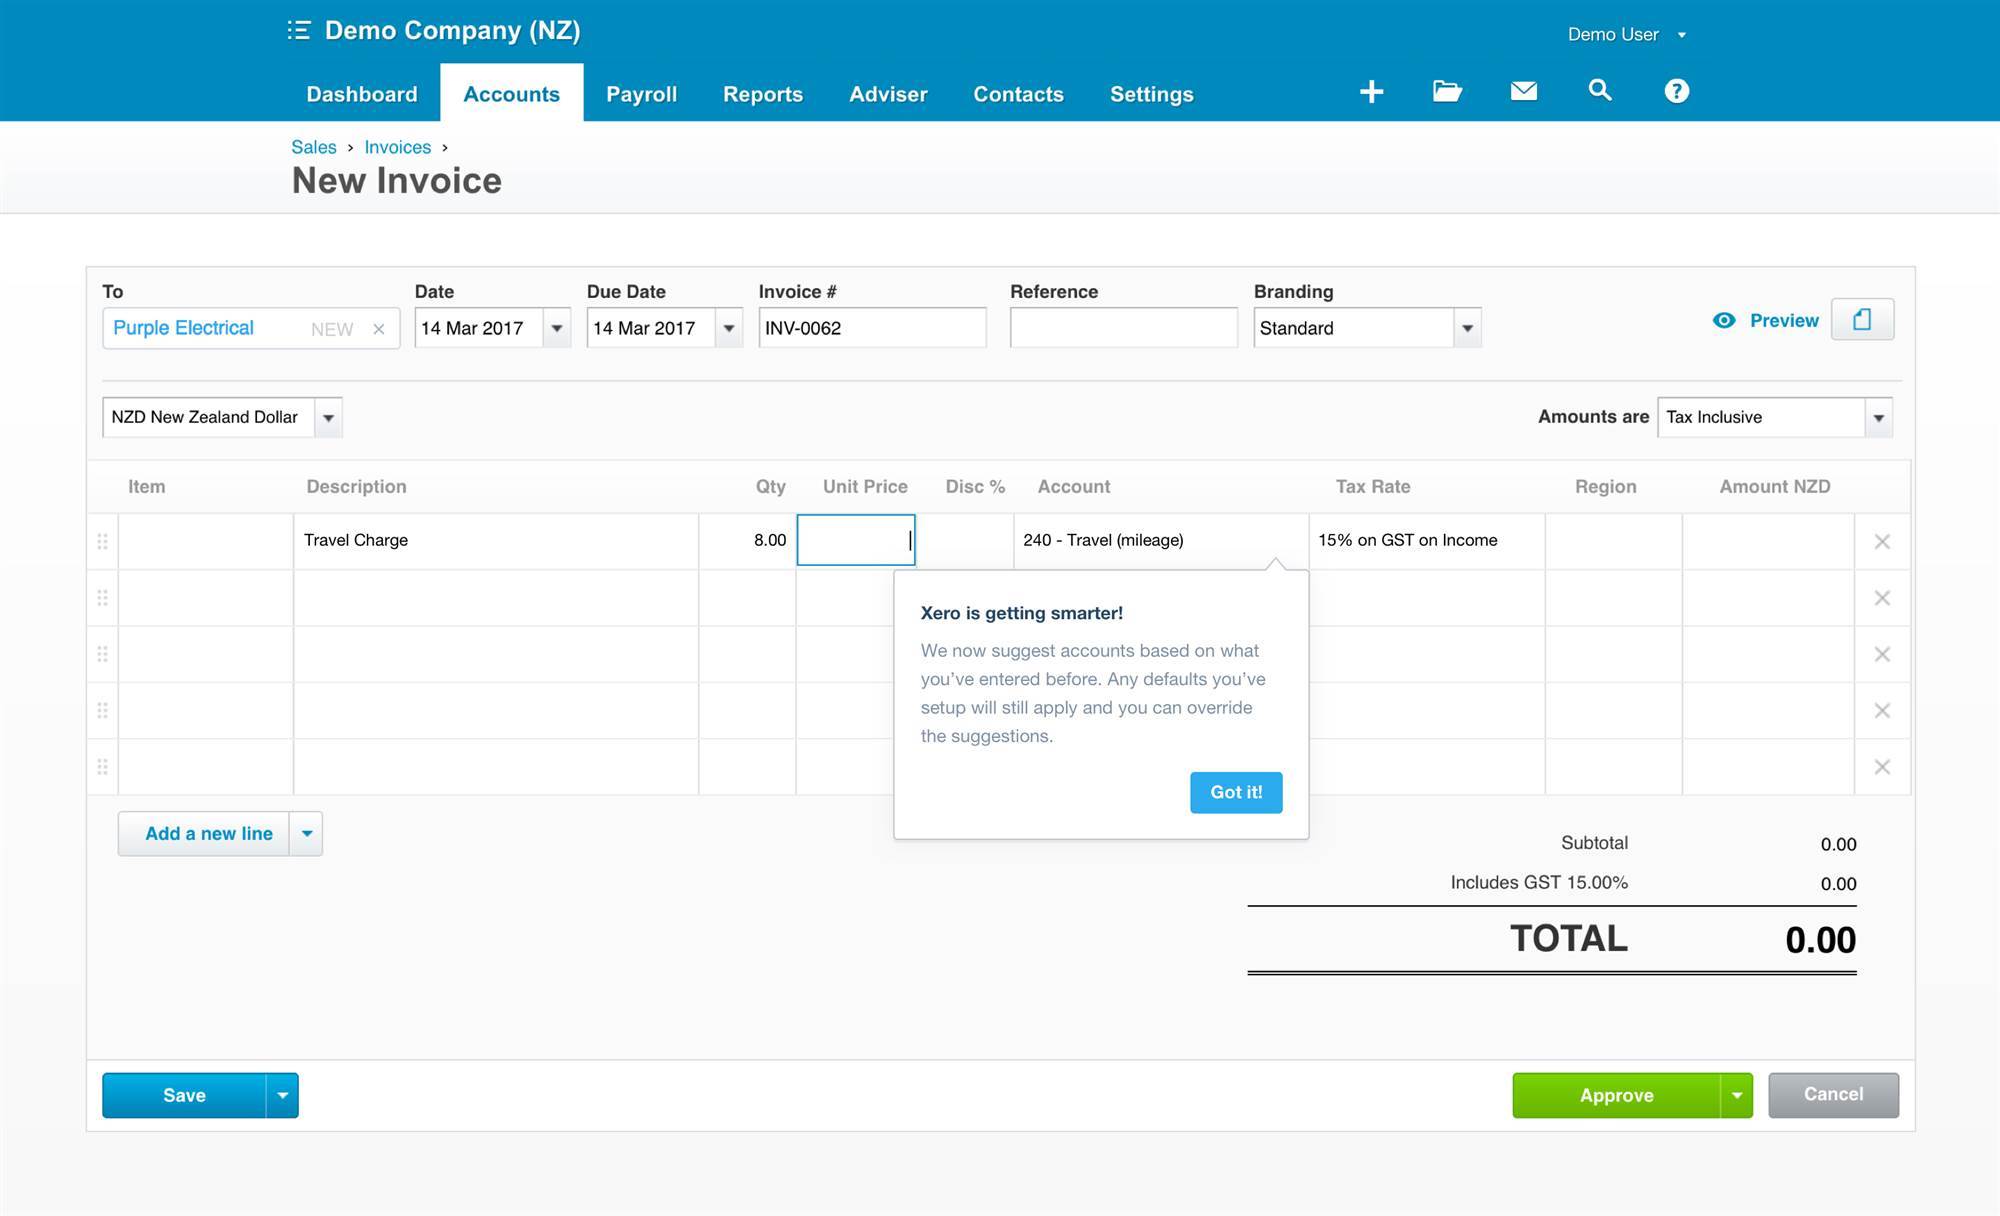Click the notifications/mail icon in toolbar
Image resolution: width=2000 pixels, height=1216 pixels.
point(1523,90)
